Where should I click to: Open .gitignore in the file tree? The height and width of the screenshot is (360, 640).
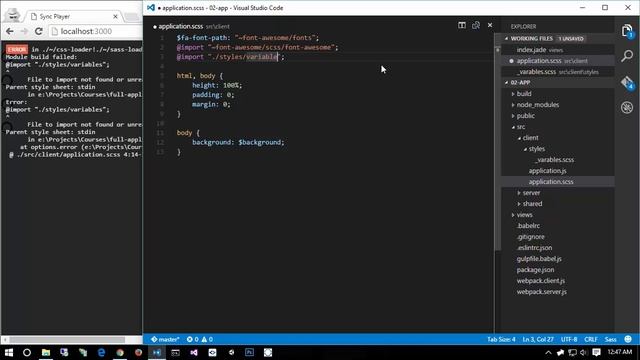[531, 237]
